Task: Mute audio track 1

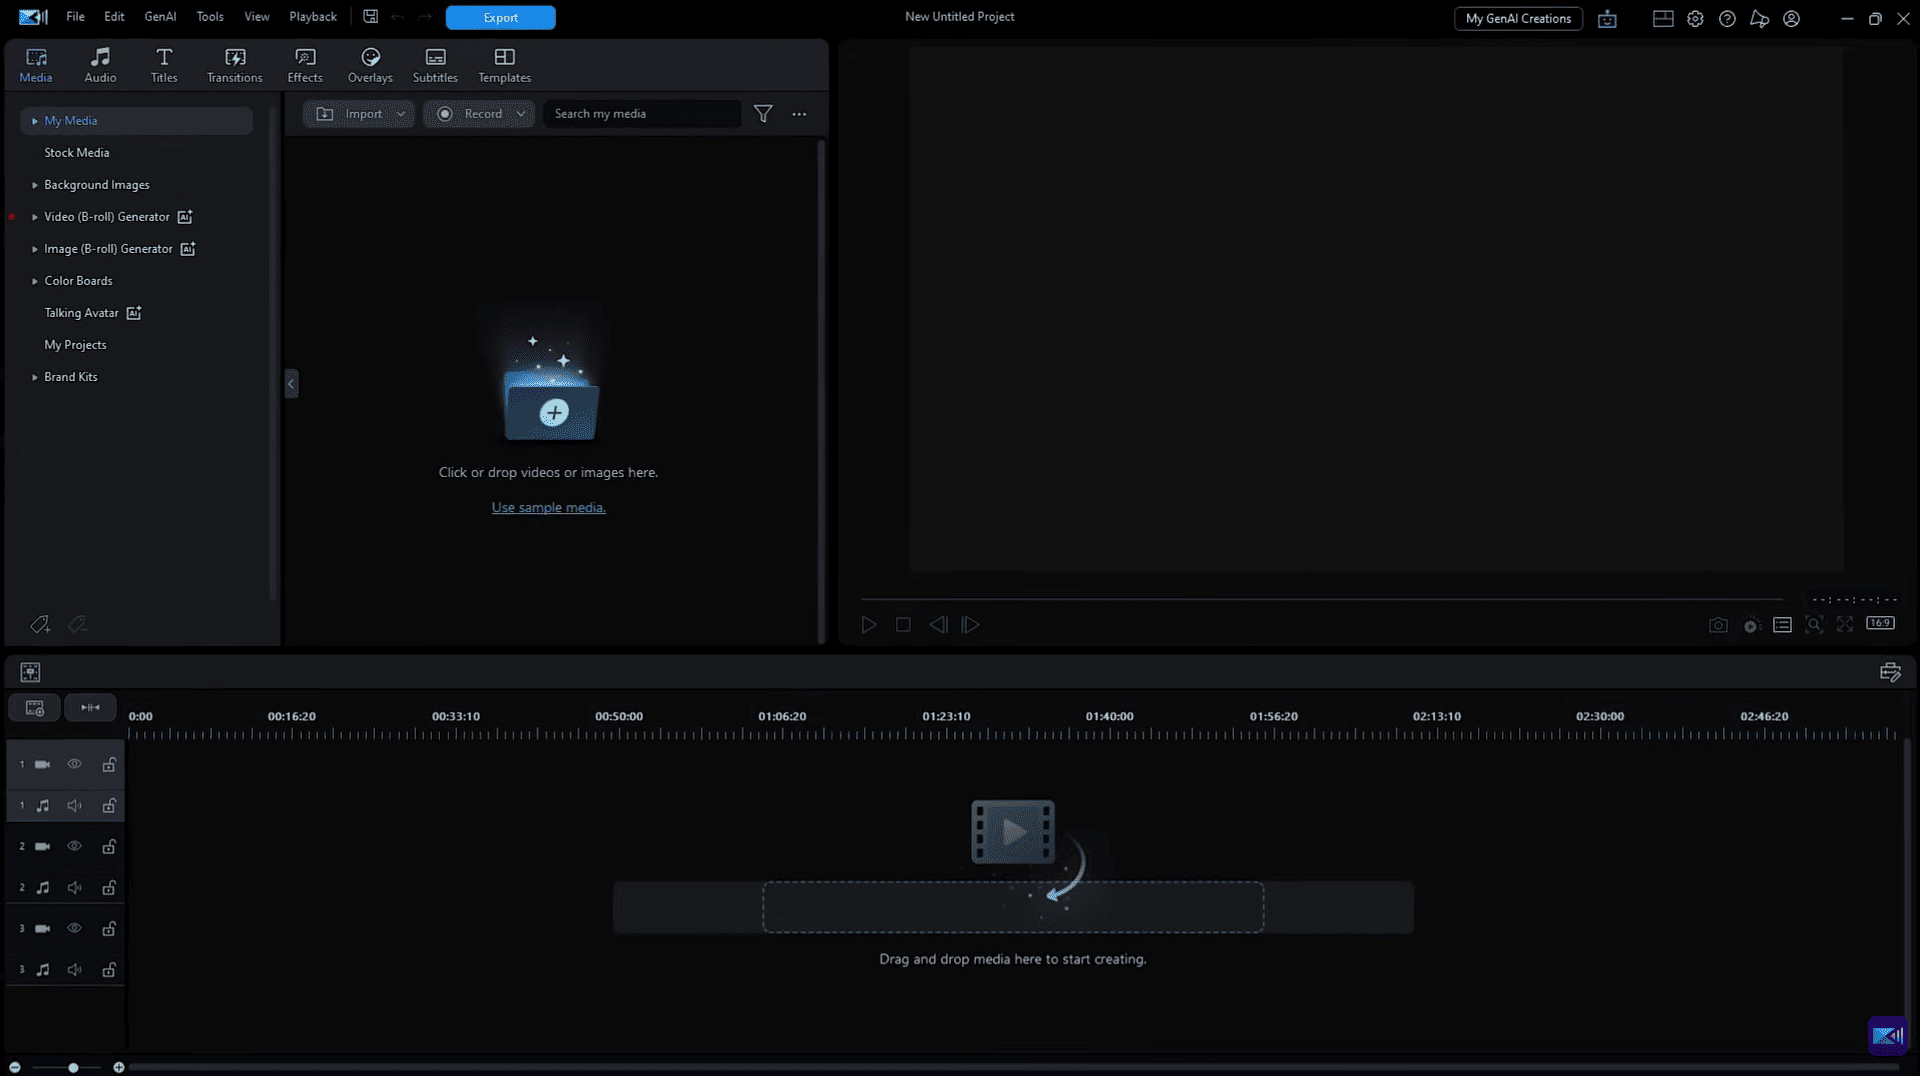Action: (x=74, y=805)
